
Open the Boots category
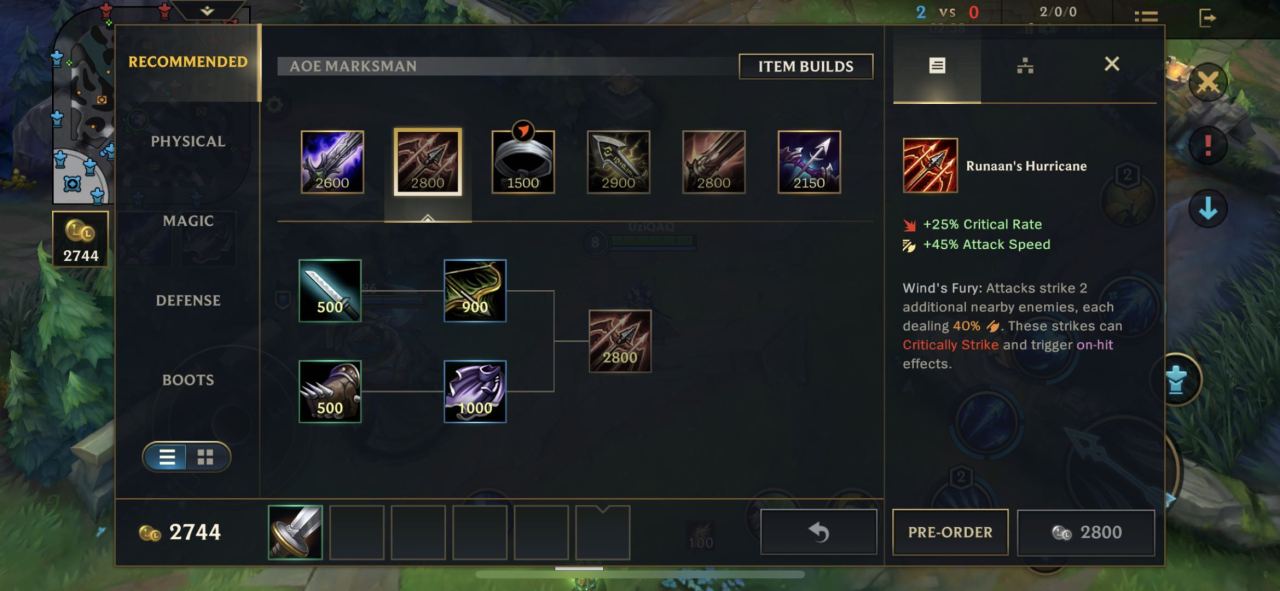[188, 380]
